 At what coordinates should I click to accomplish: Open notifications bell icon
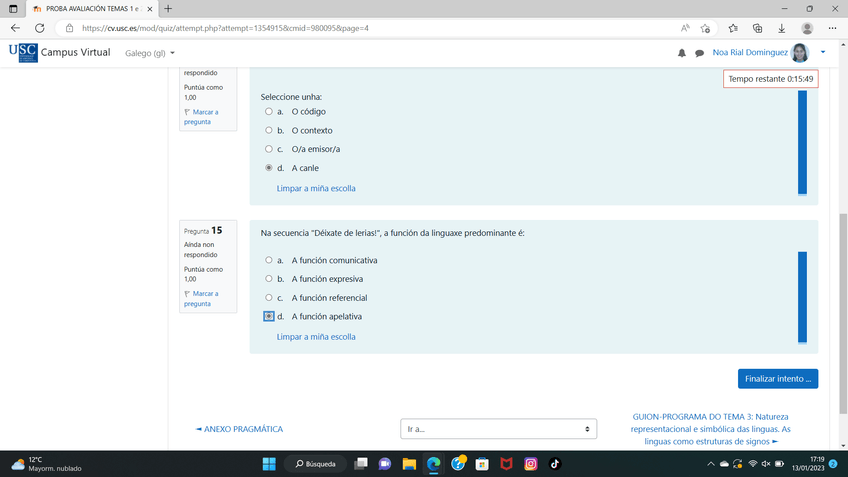[681, 53]
